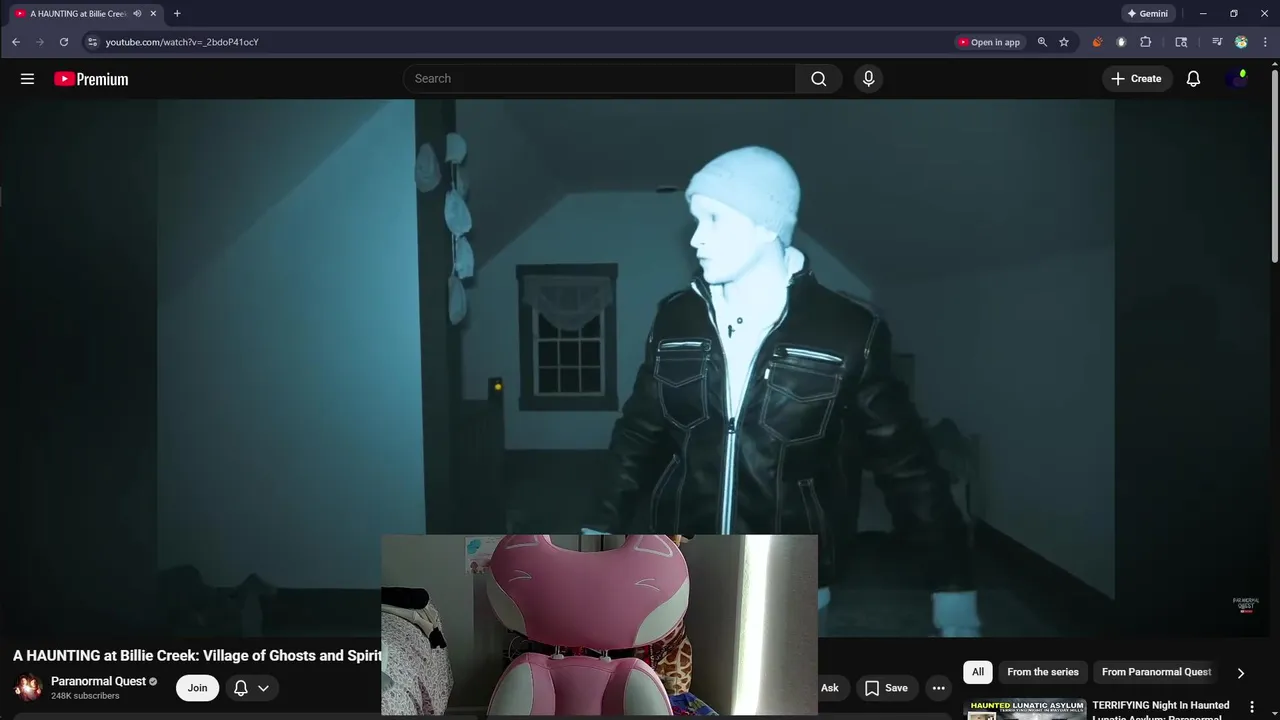The image size is (1280, 720).
Task: Open the Google Lens search icon
Action: pos(1181,42)
